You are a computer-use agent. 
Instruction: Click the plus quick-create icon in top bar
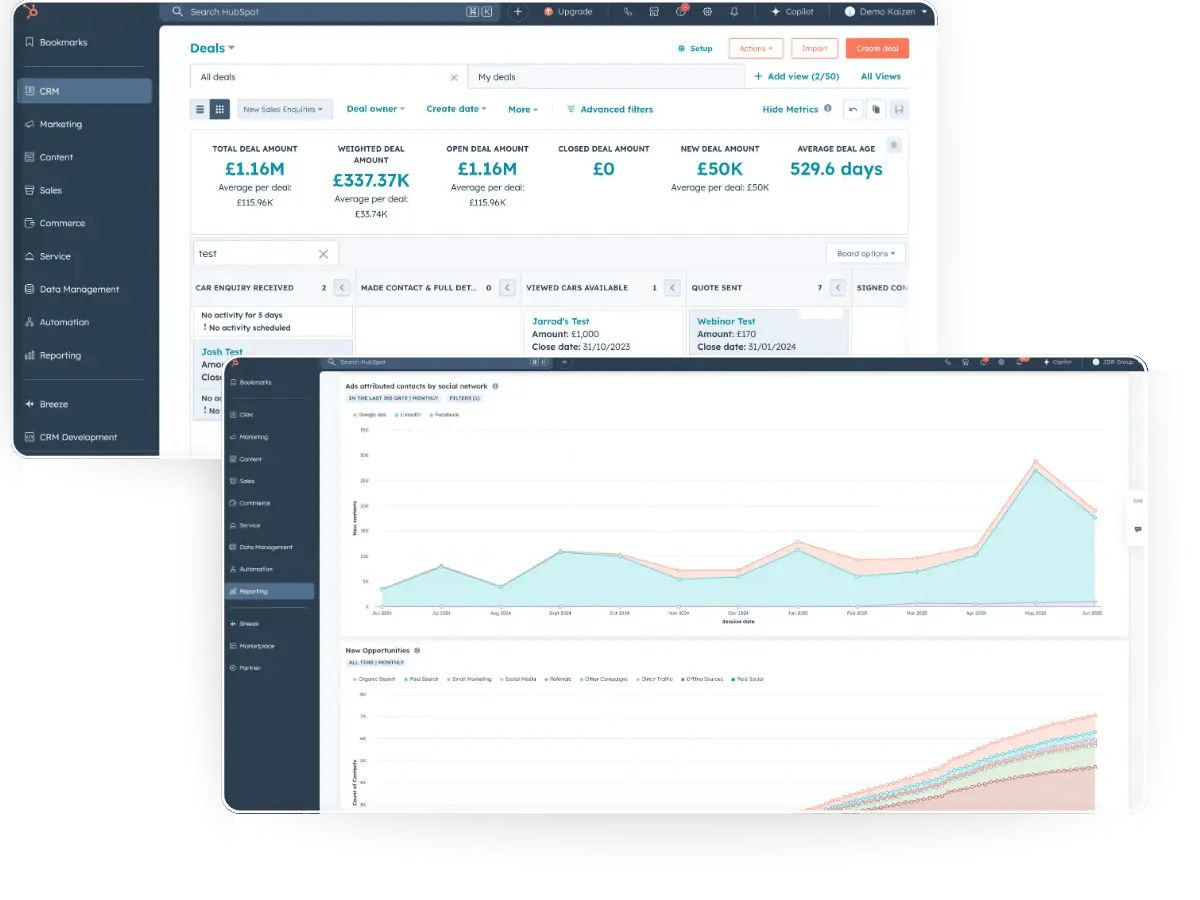click(x=517, y=12)
